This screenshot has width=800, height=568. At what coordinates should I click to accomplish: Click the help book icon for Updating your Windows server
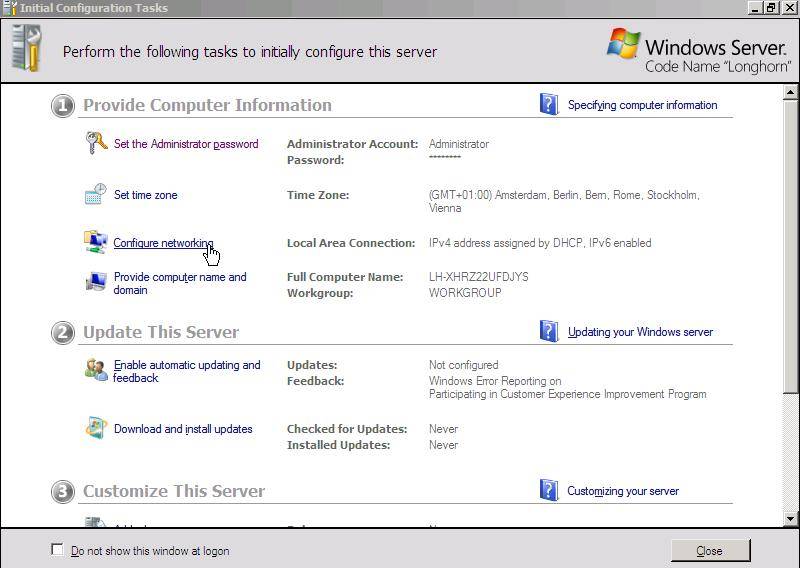point(549,331)
